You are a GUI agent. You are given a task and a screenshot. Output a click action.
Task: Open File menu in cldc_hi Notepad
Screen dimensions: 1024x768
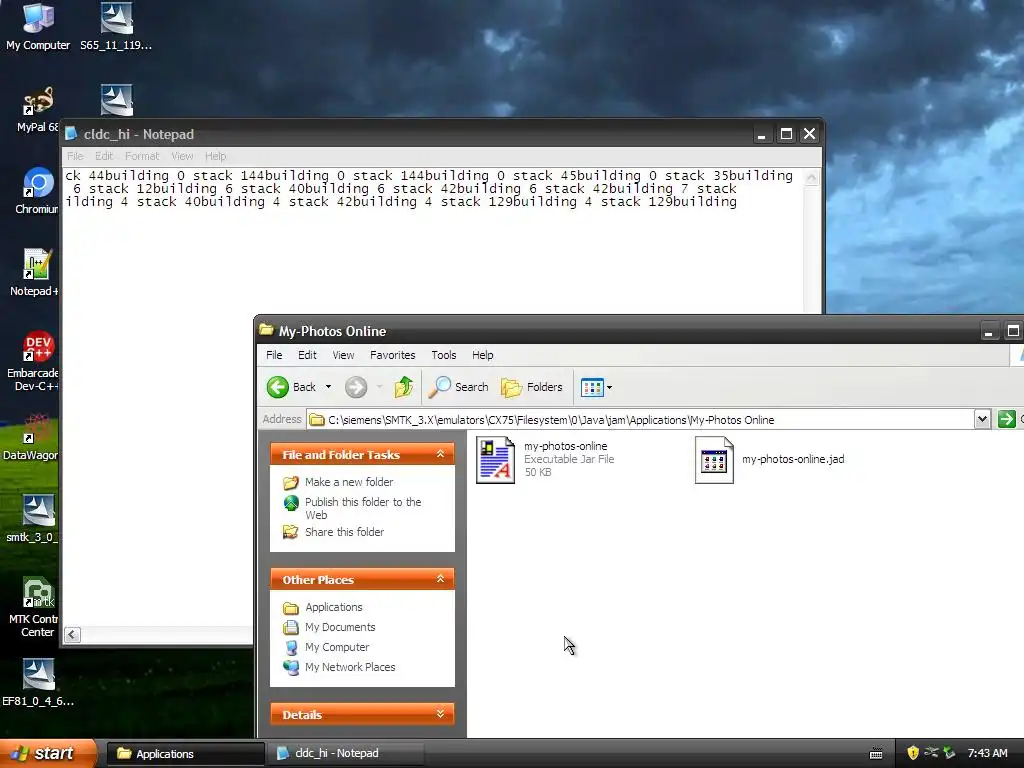click(75, 156)
